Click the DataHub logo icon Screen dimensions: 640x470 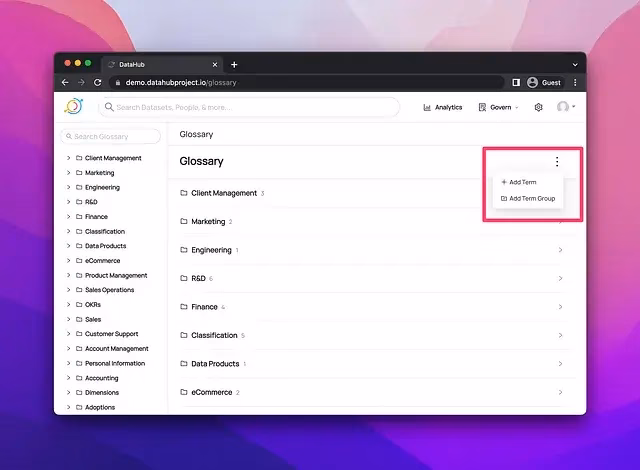click(73, 107)
